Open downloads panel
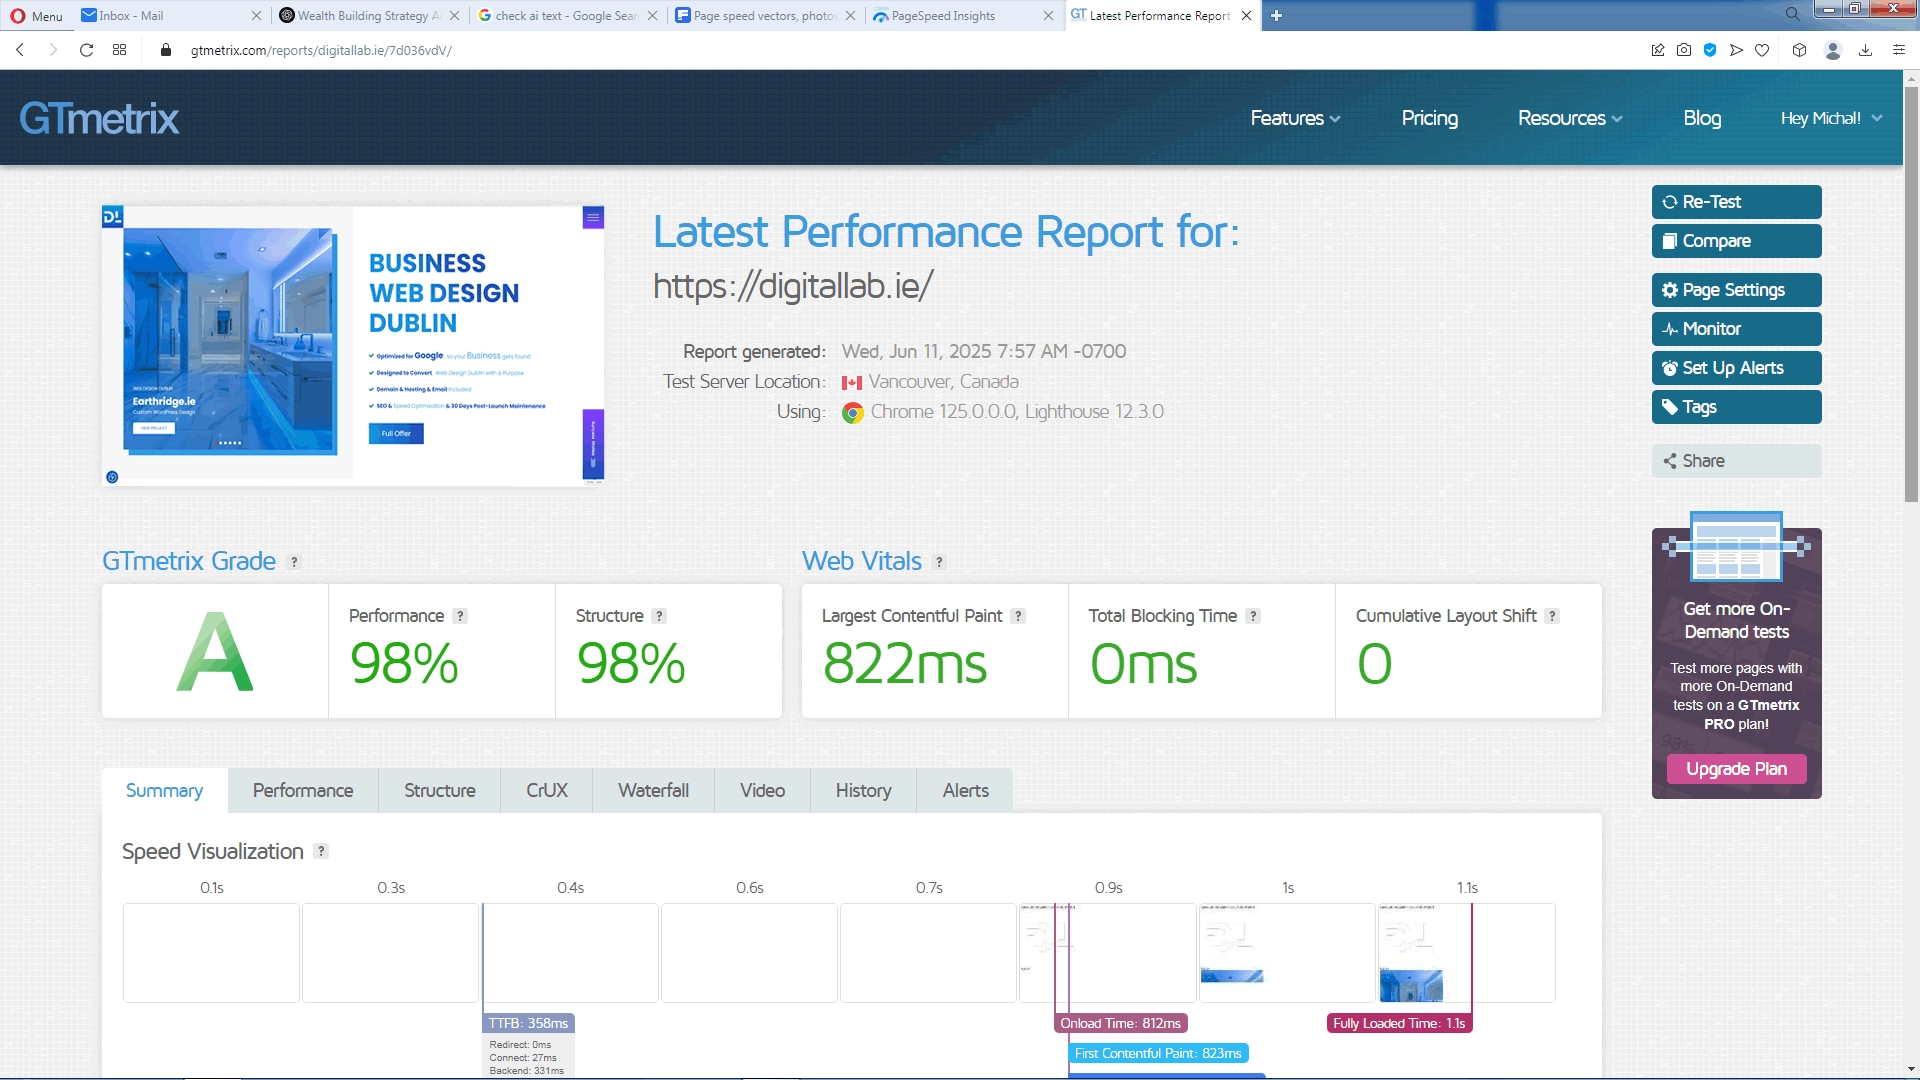The width and height of the screenshot is (1920, 1080). pos(1865,50)
